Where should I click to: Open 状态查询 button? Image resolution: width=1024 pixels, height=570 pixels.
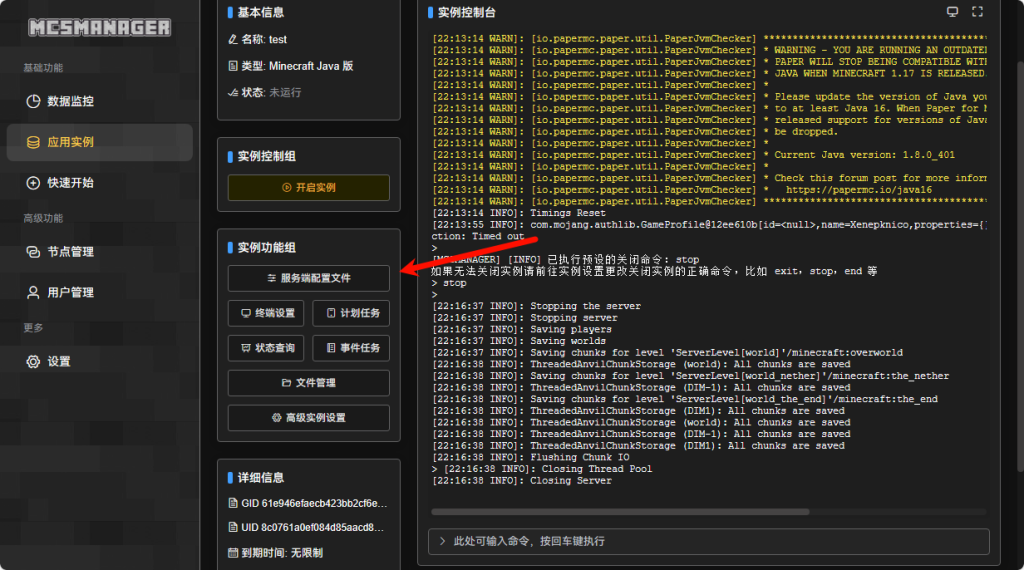coord(266,348)
